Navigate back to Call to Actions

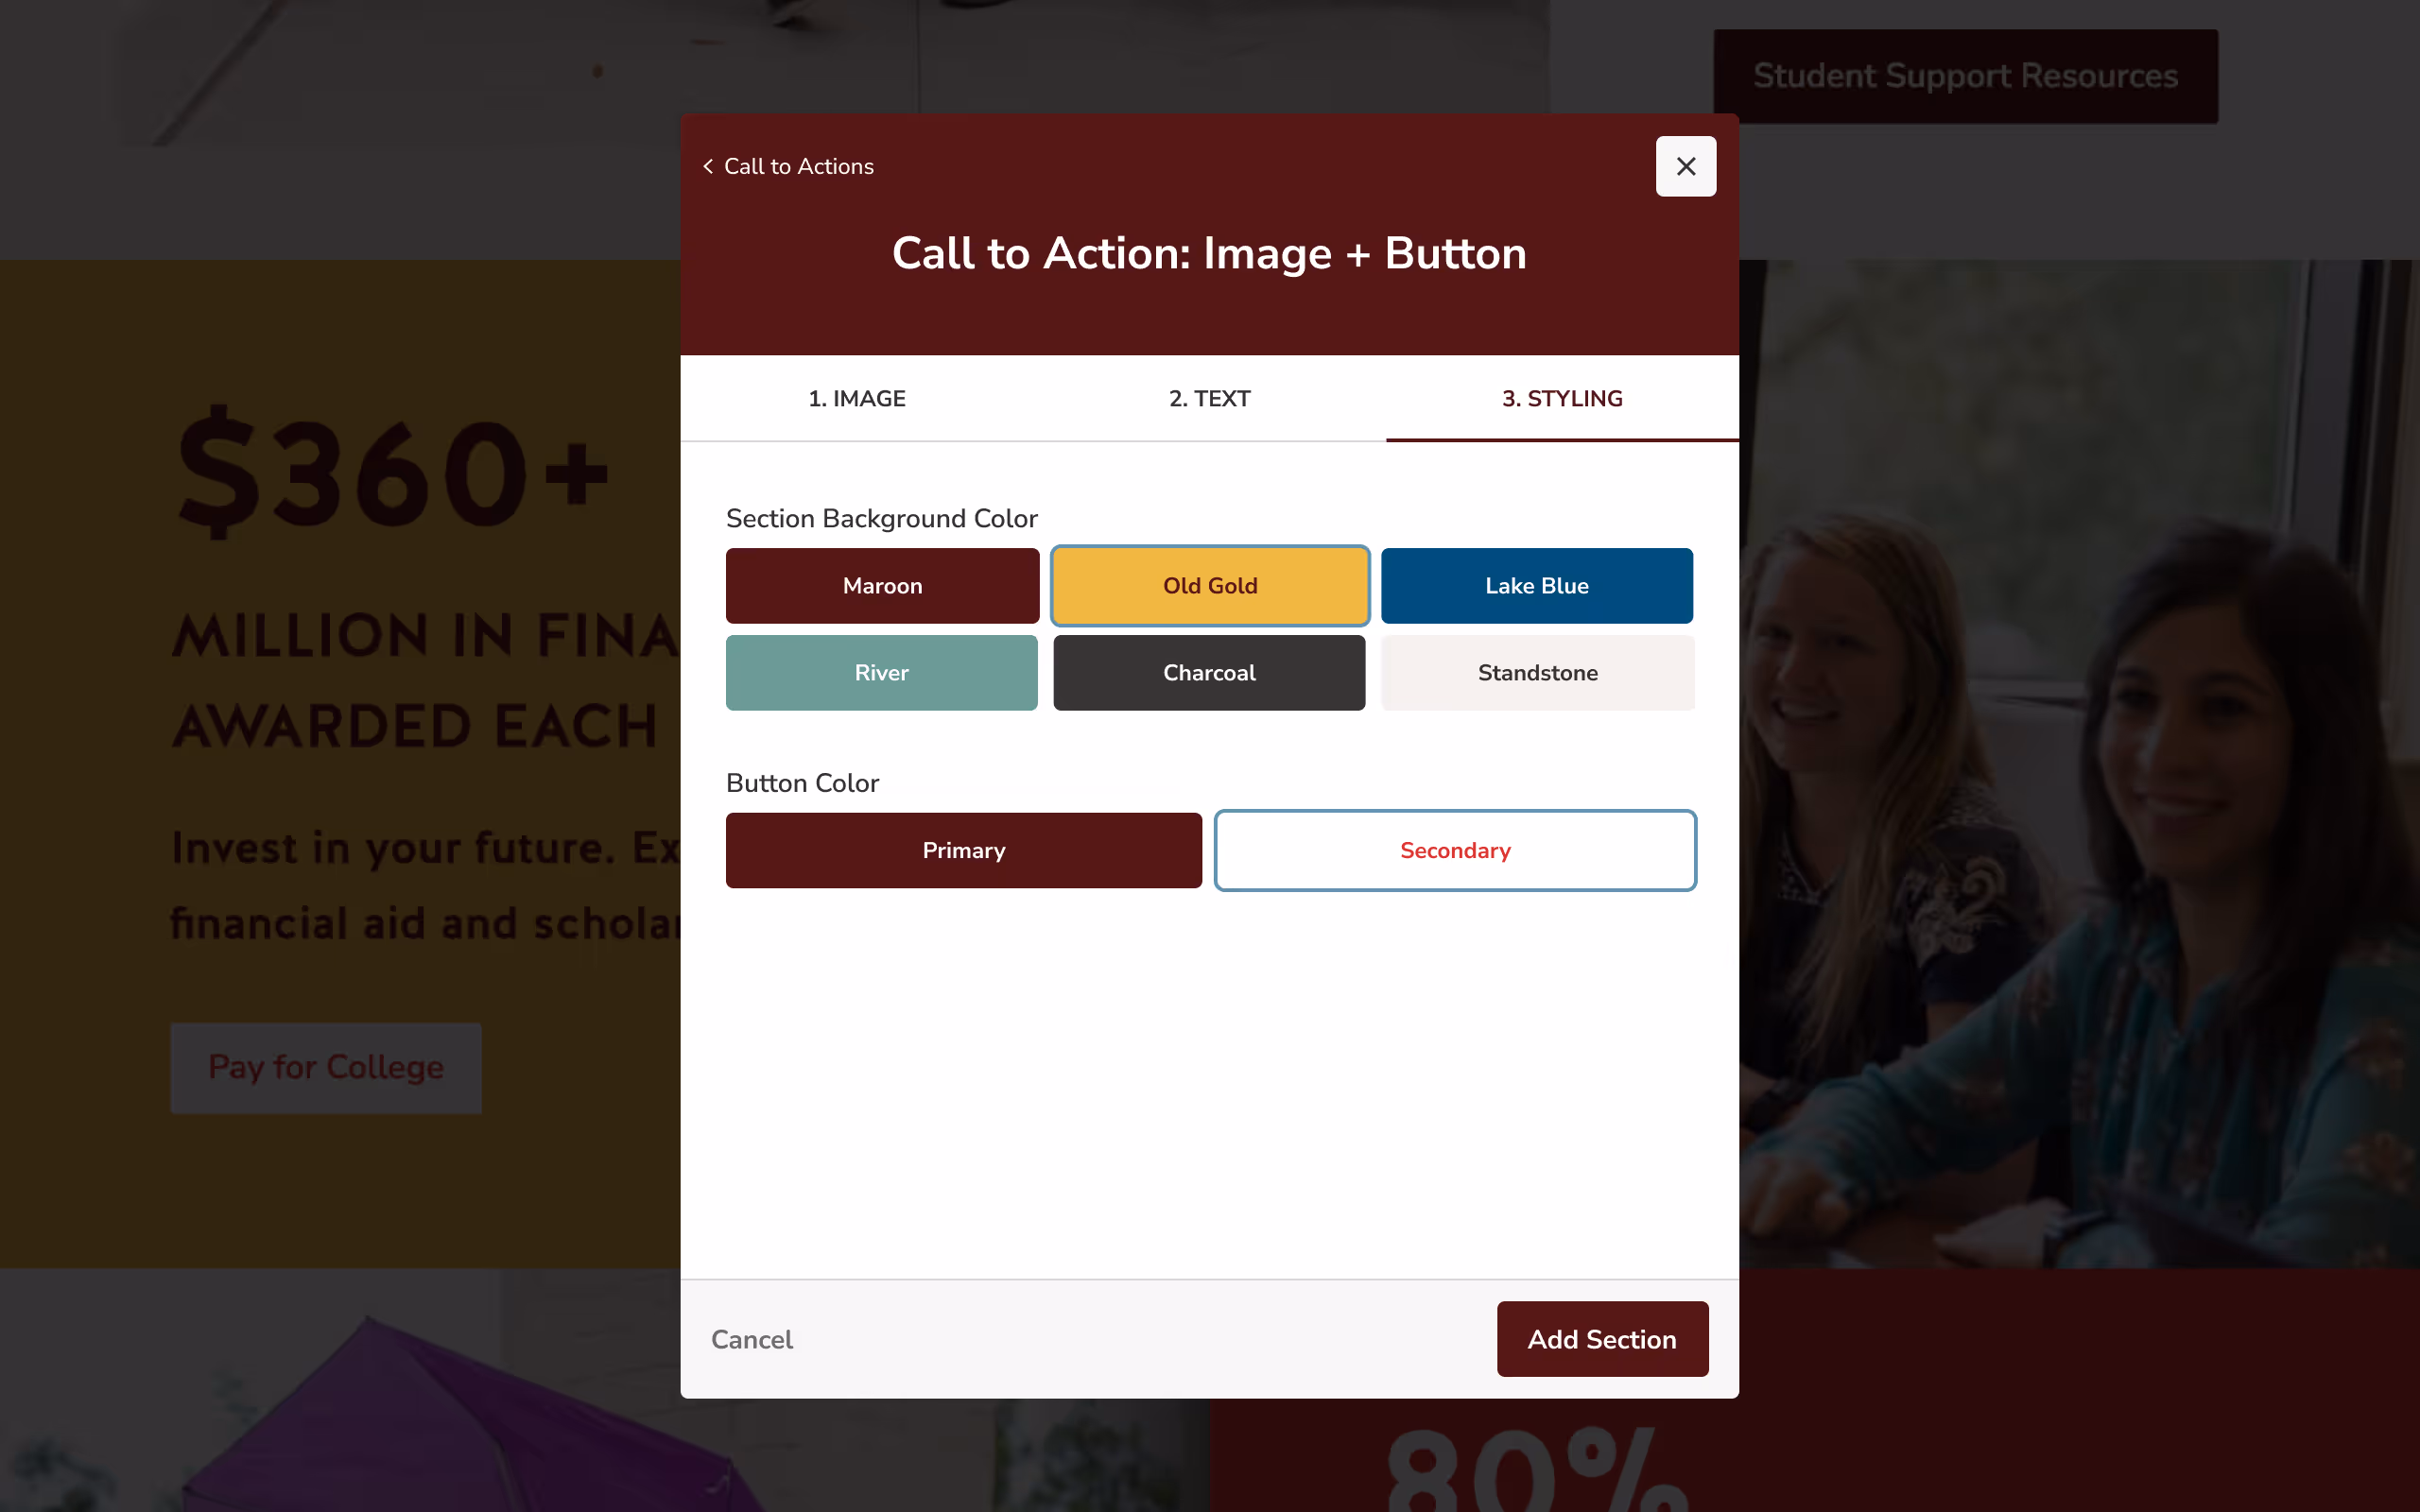pos(799,166)
